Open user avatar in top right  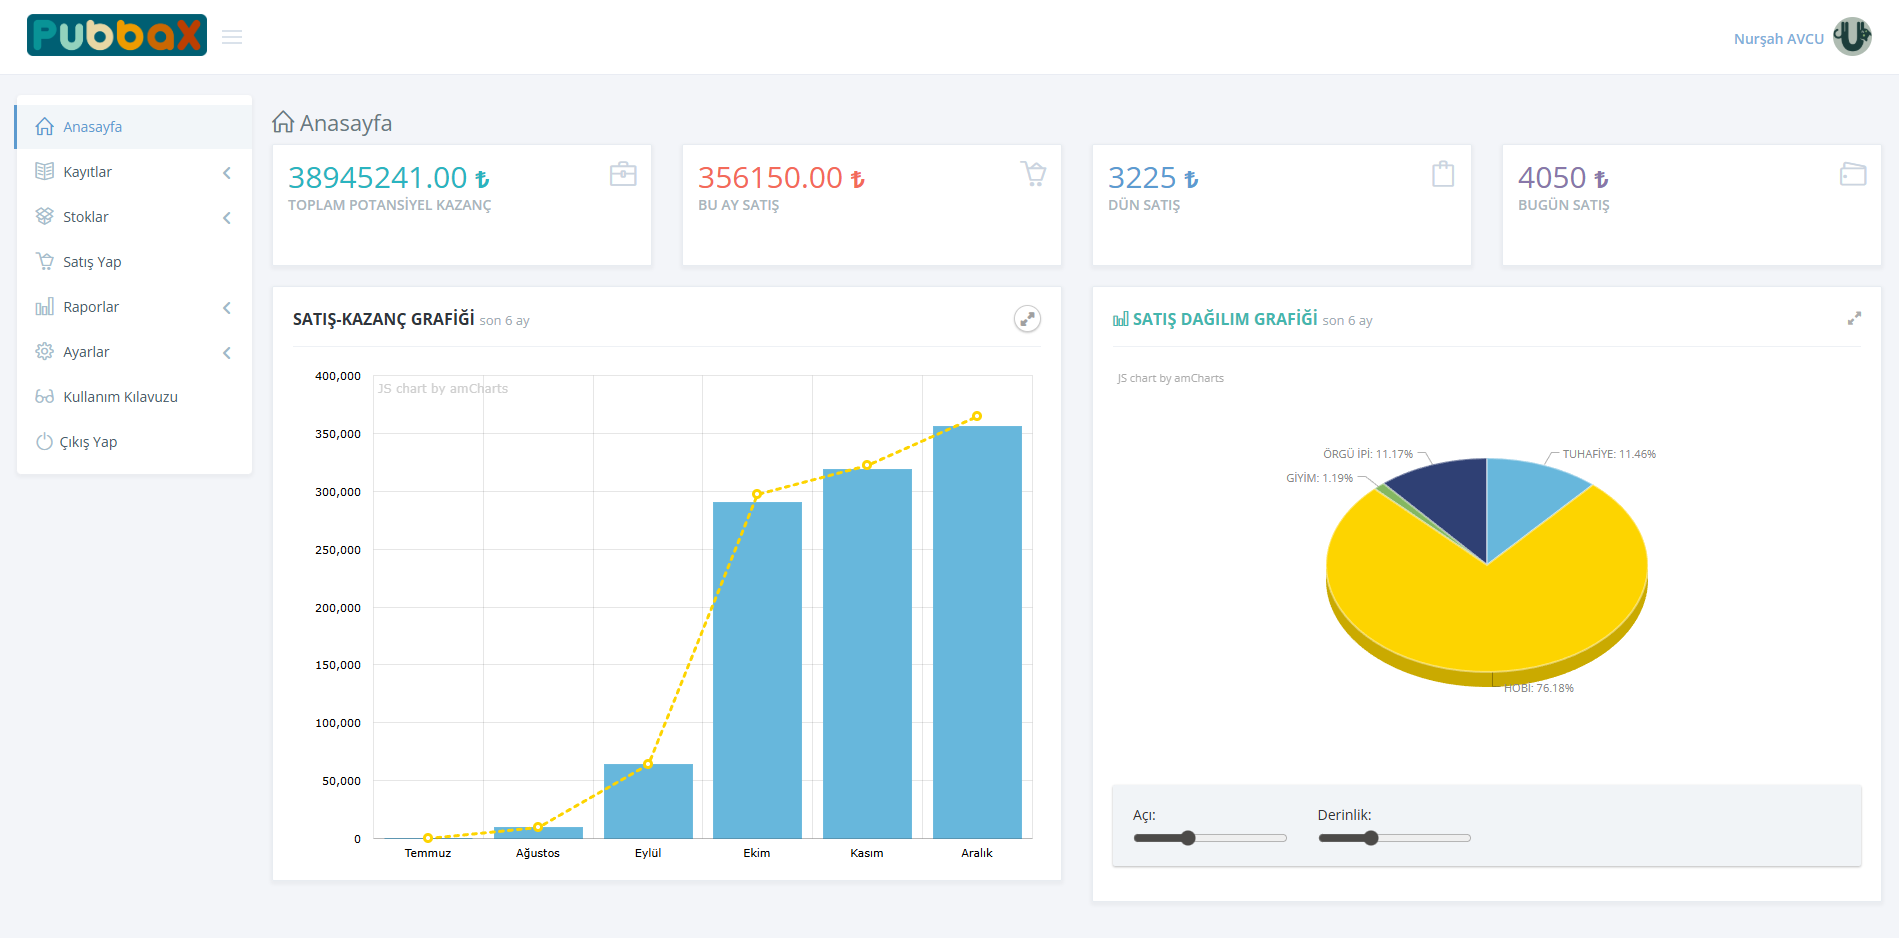(1852, 37)
